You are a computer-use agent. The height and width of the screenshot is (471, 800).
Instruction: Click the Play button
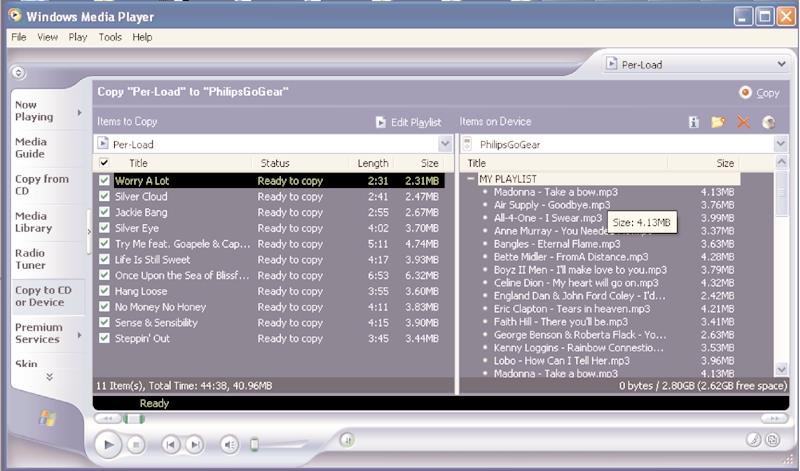[x=108, y=444]
